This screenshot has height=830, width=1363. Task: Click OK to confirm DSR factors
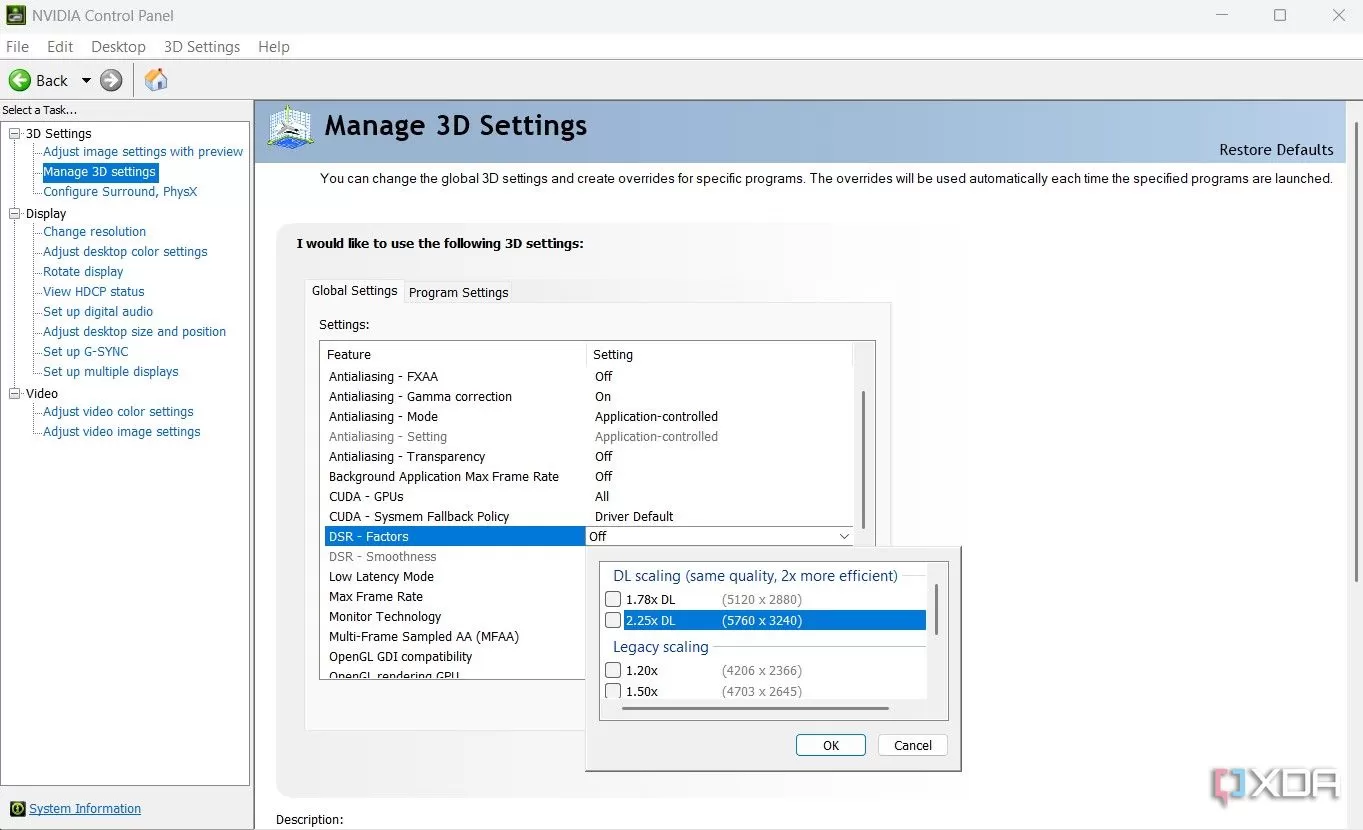[x=830, y=745]
